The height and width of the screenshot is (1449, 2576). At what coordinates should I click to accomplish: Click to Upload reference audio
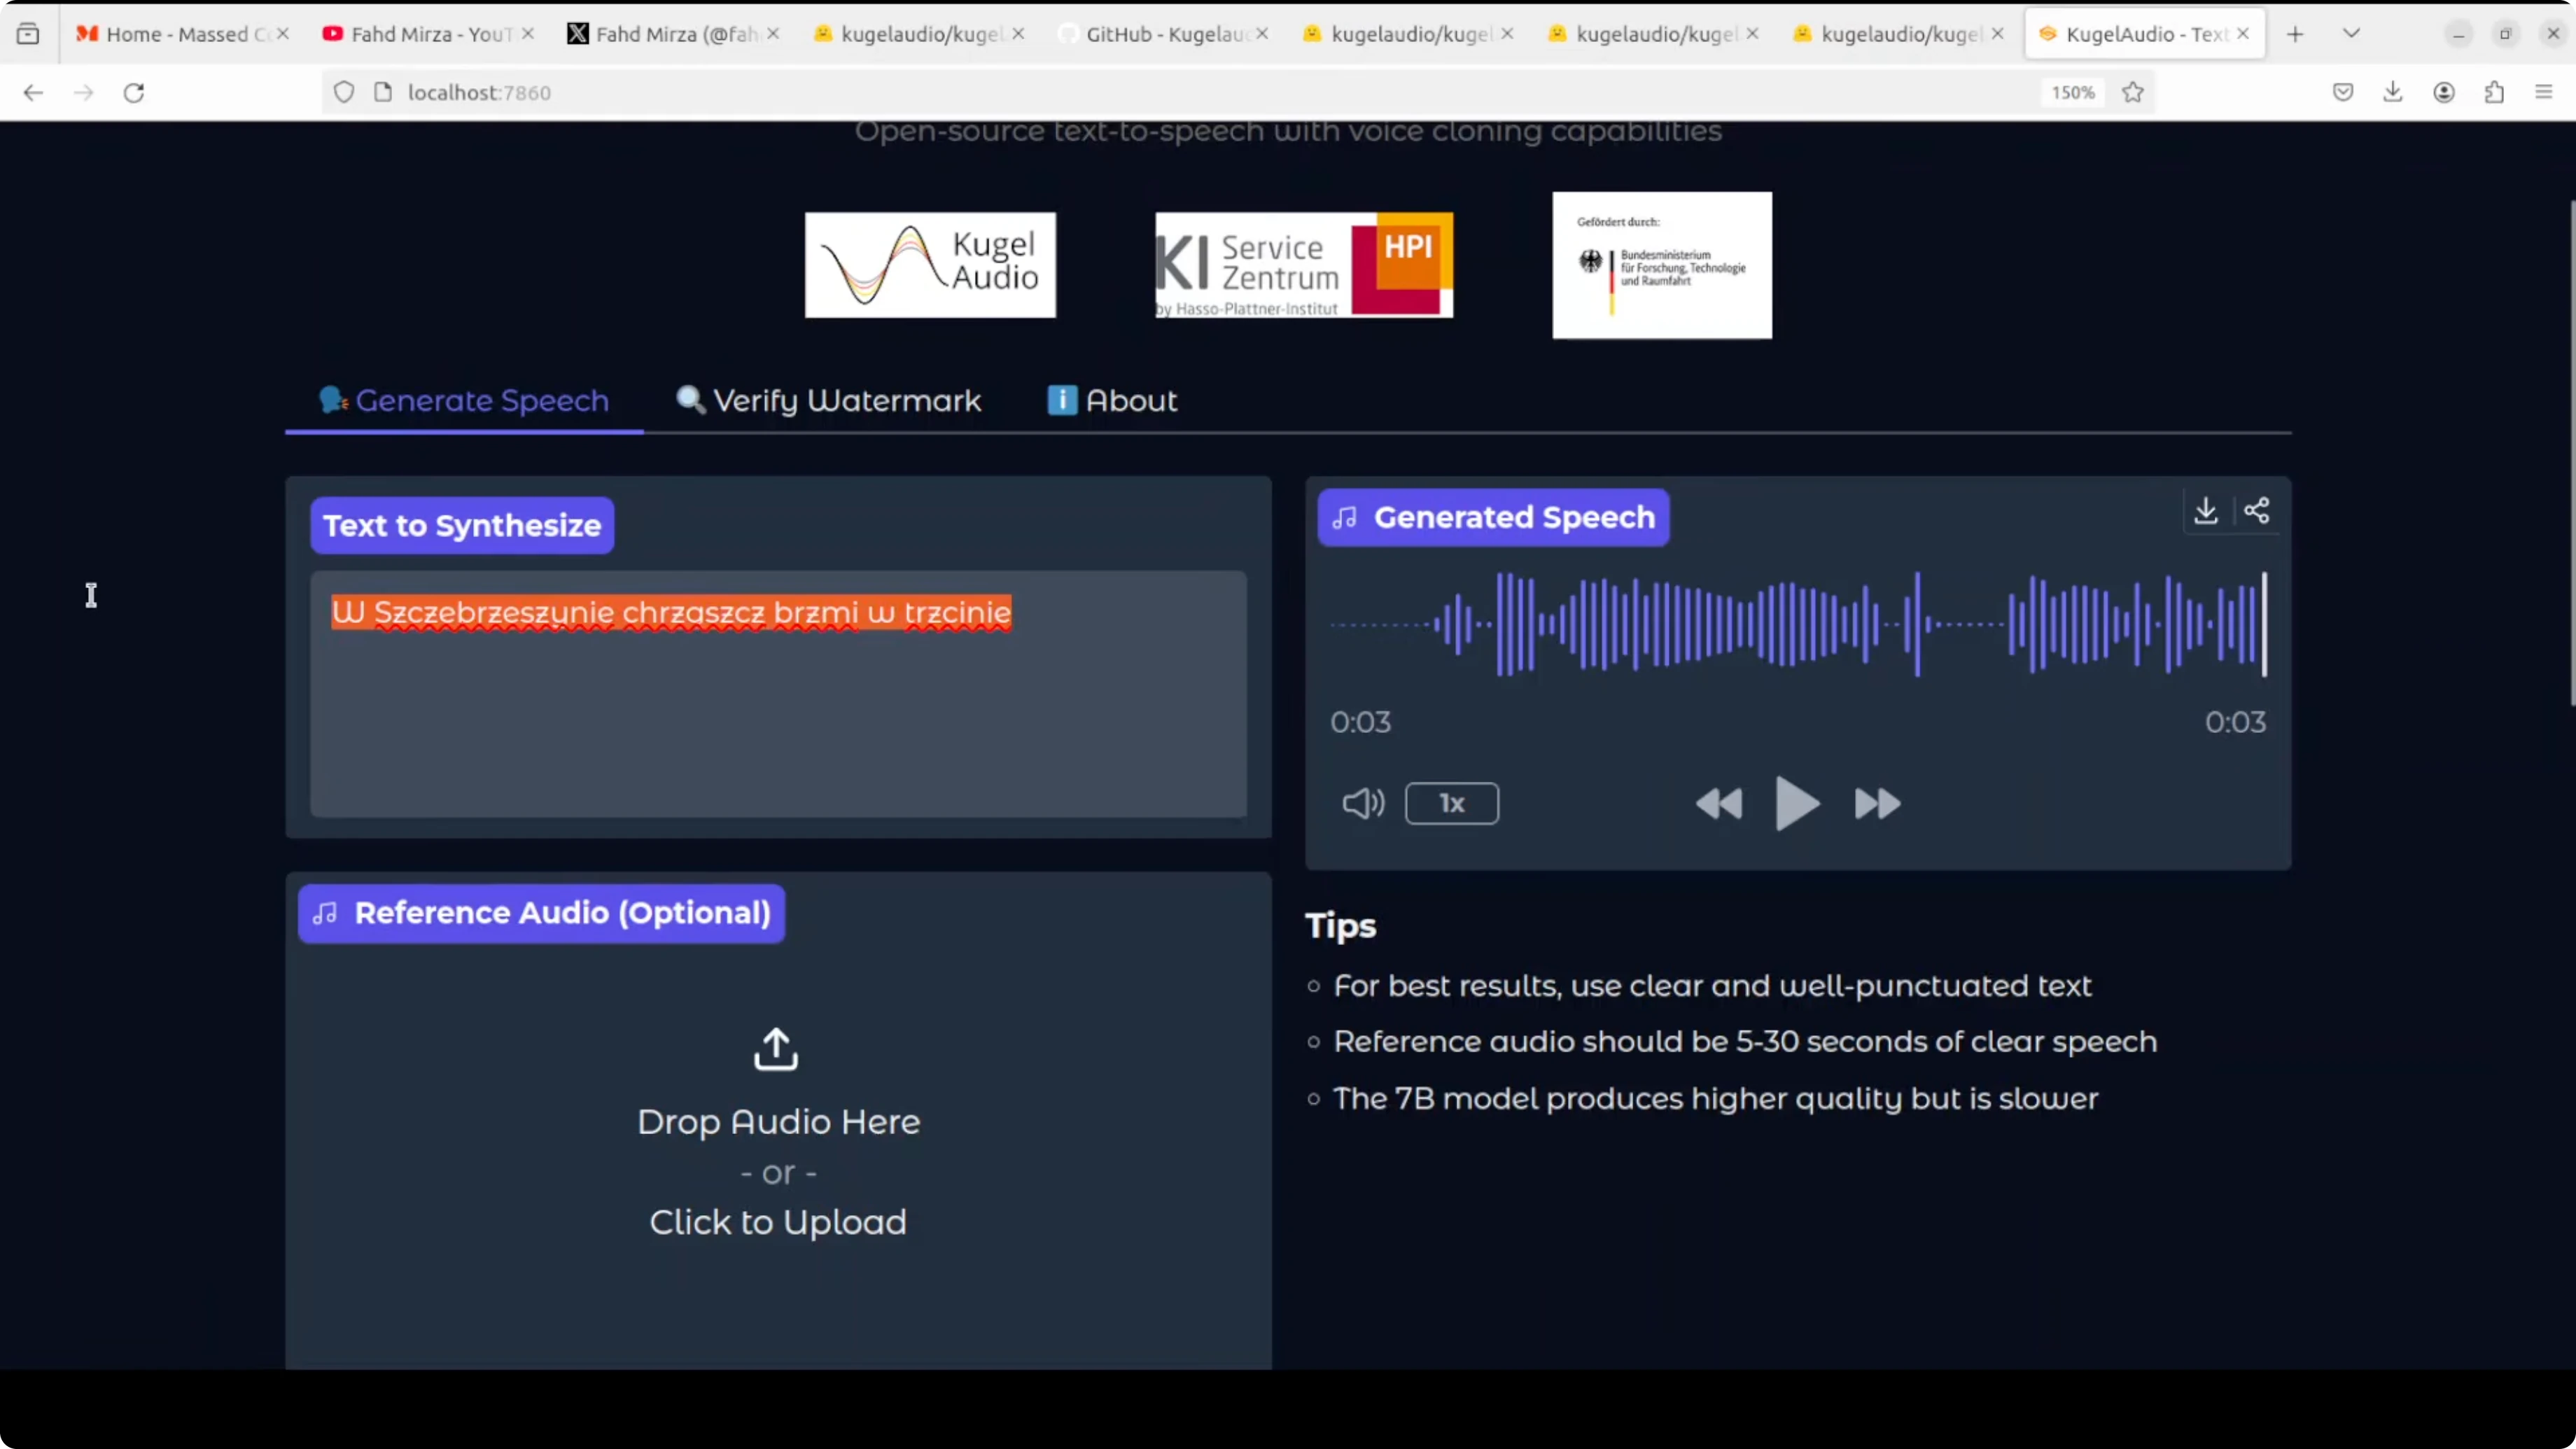(777, 1221)
